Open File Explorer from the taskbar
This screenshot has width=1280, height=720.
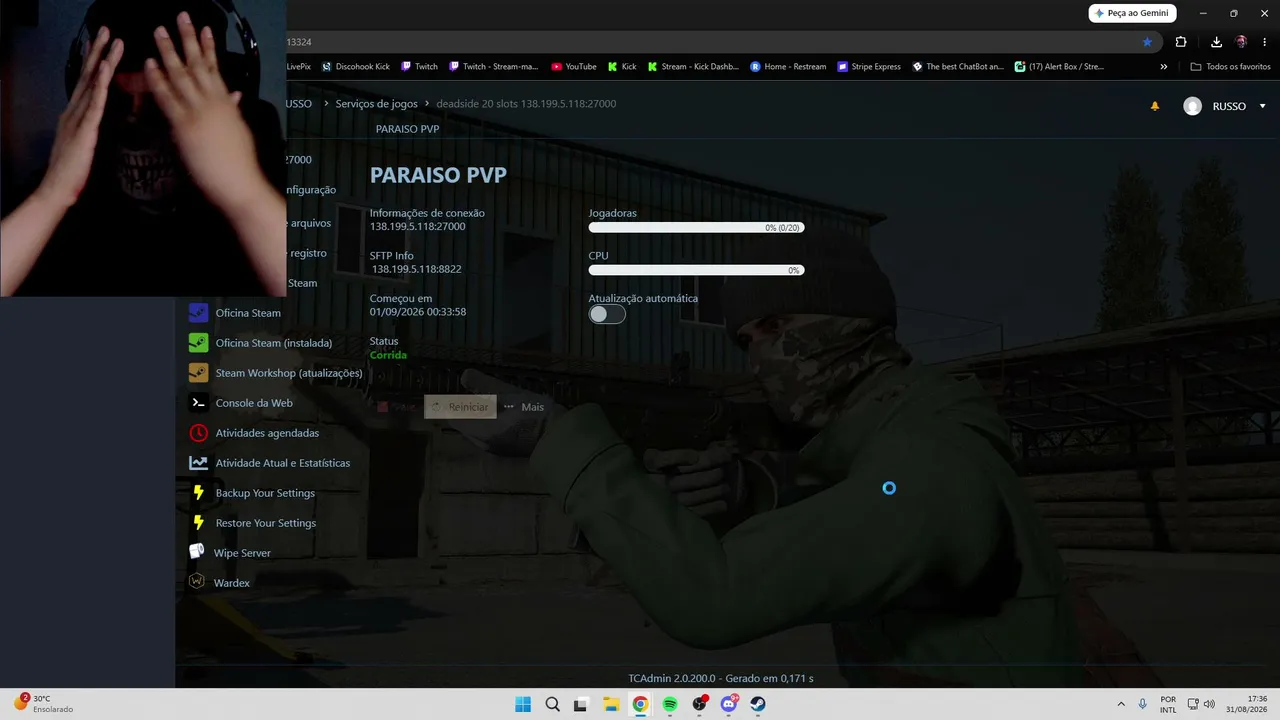[611, 704]
